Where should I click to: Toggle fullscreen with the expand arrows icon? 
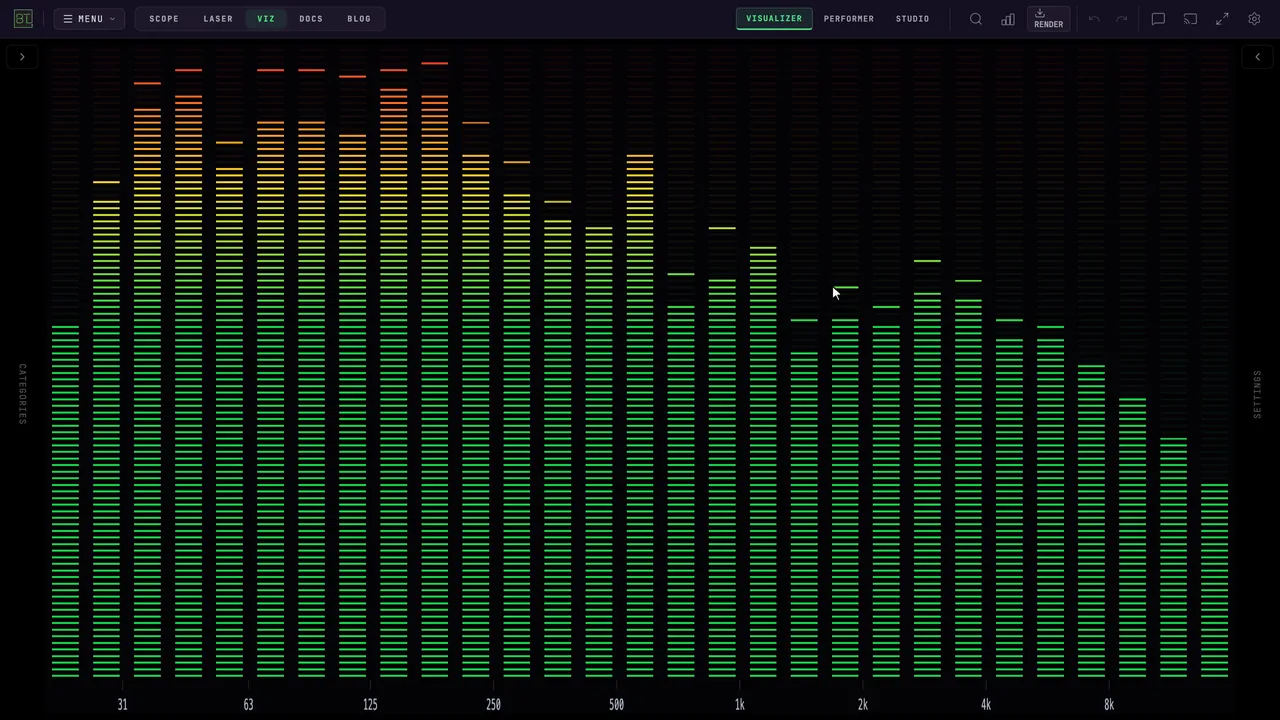pyautogui.click(x=1222, y=19)
